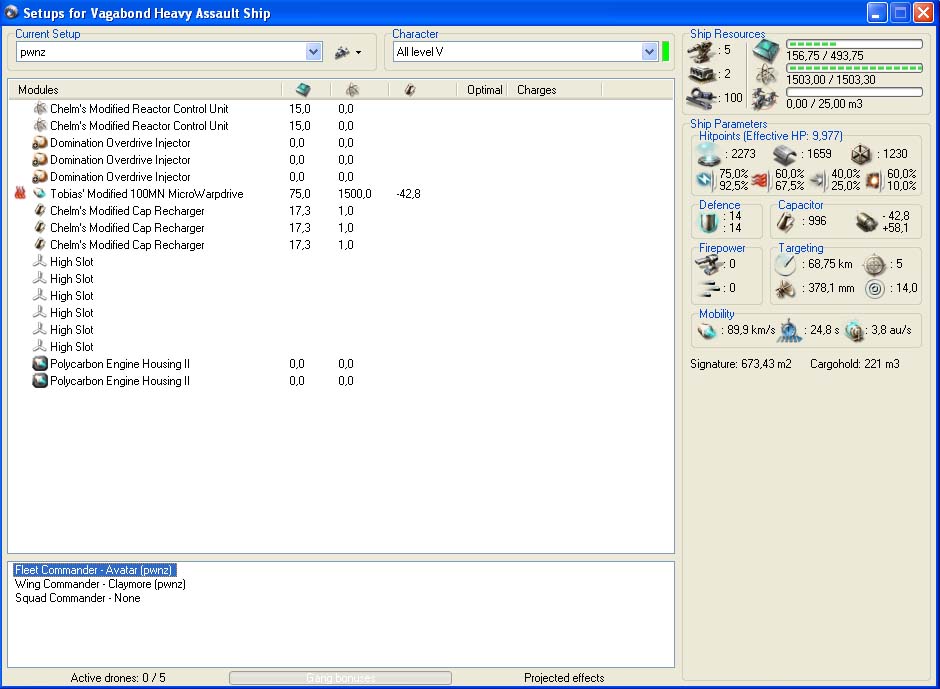
Task: Click the turret hardpoints icon
Action: coord(700,52)
